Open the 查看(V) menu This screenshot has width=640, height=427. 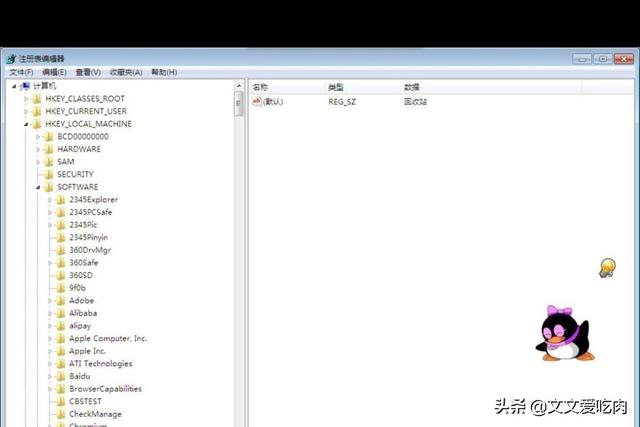(x=88, y=72)
